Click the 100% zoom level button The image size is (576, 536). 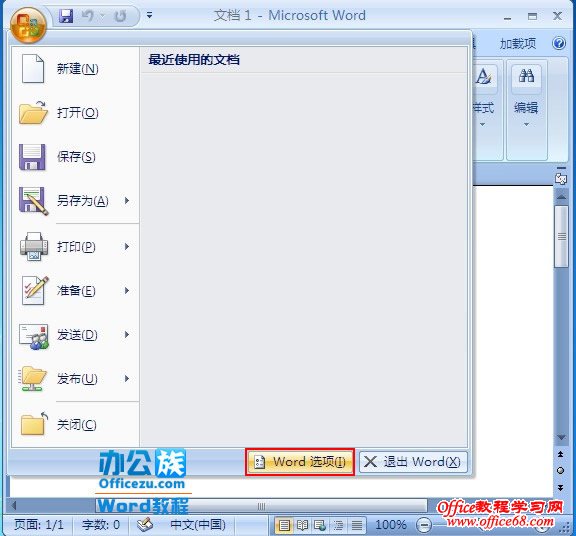[x=391, y=525]
